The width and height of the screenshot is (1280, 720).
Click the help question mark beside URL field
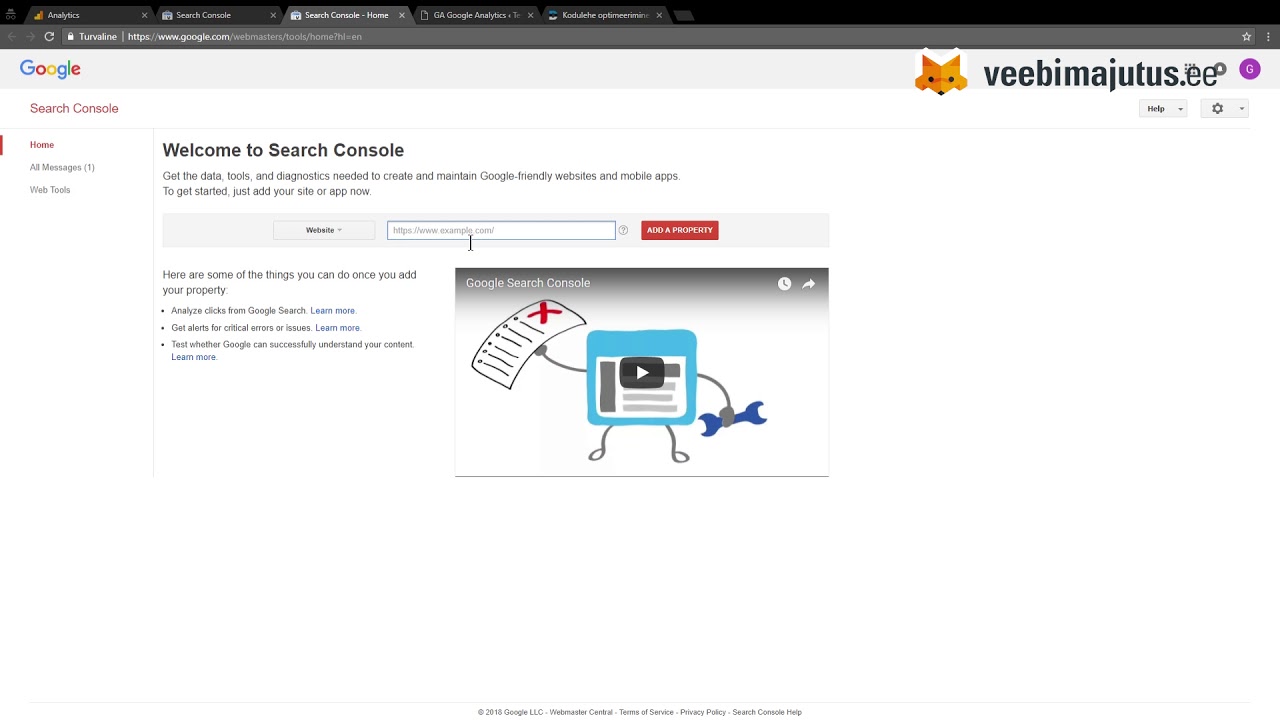(x=623, y=230)
